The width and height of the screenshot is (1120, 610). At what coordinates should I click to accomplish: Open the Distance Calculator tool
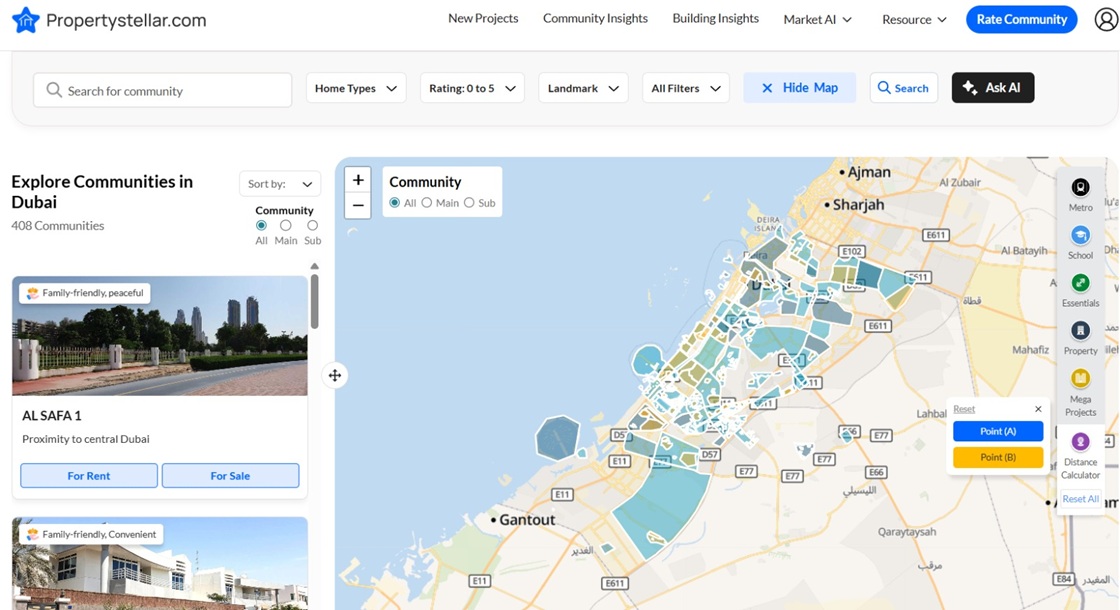point(1080,442)
